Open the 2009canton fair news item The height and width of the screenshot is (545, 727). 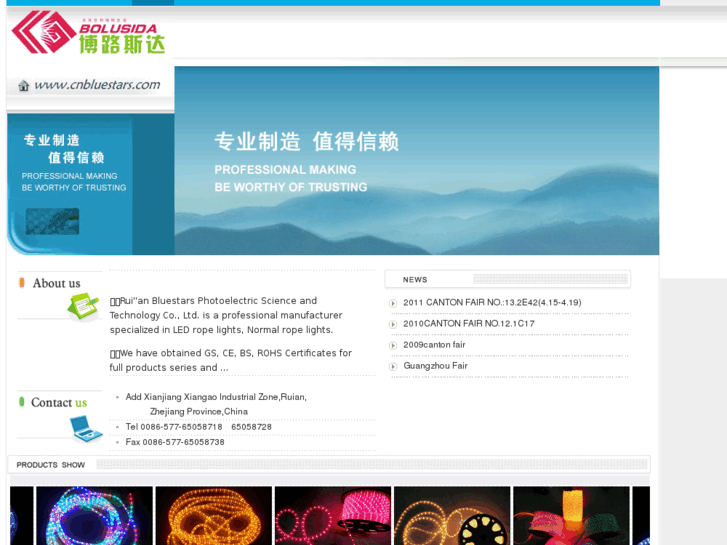click(434, 345)
